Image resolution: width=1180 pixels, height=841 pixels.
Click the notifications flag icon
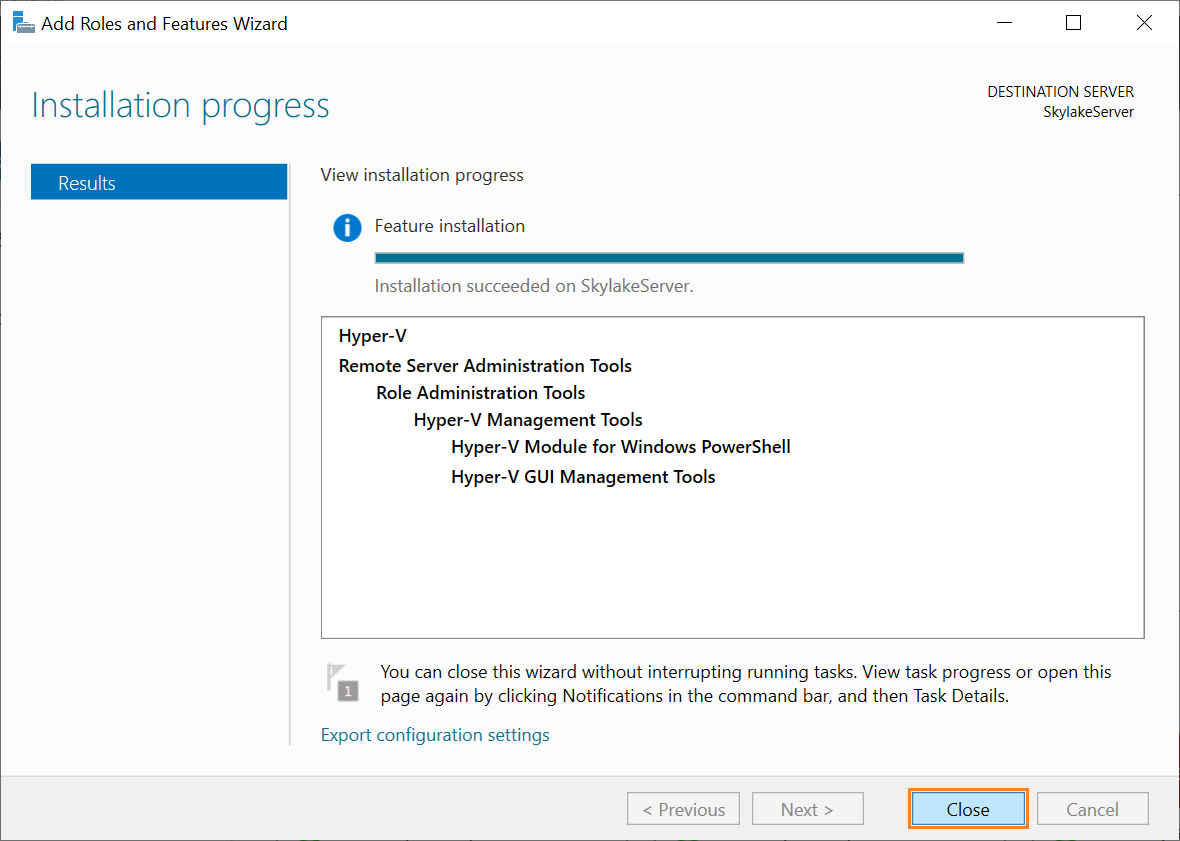[x=342, y=682]
